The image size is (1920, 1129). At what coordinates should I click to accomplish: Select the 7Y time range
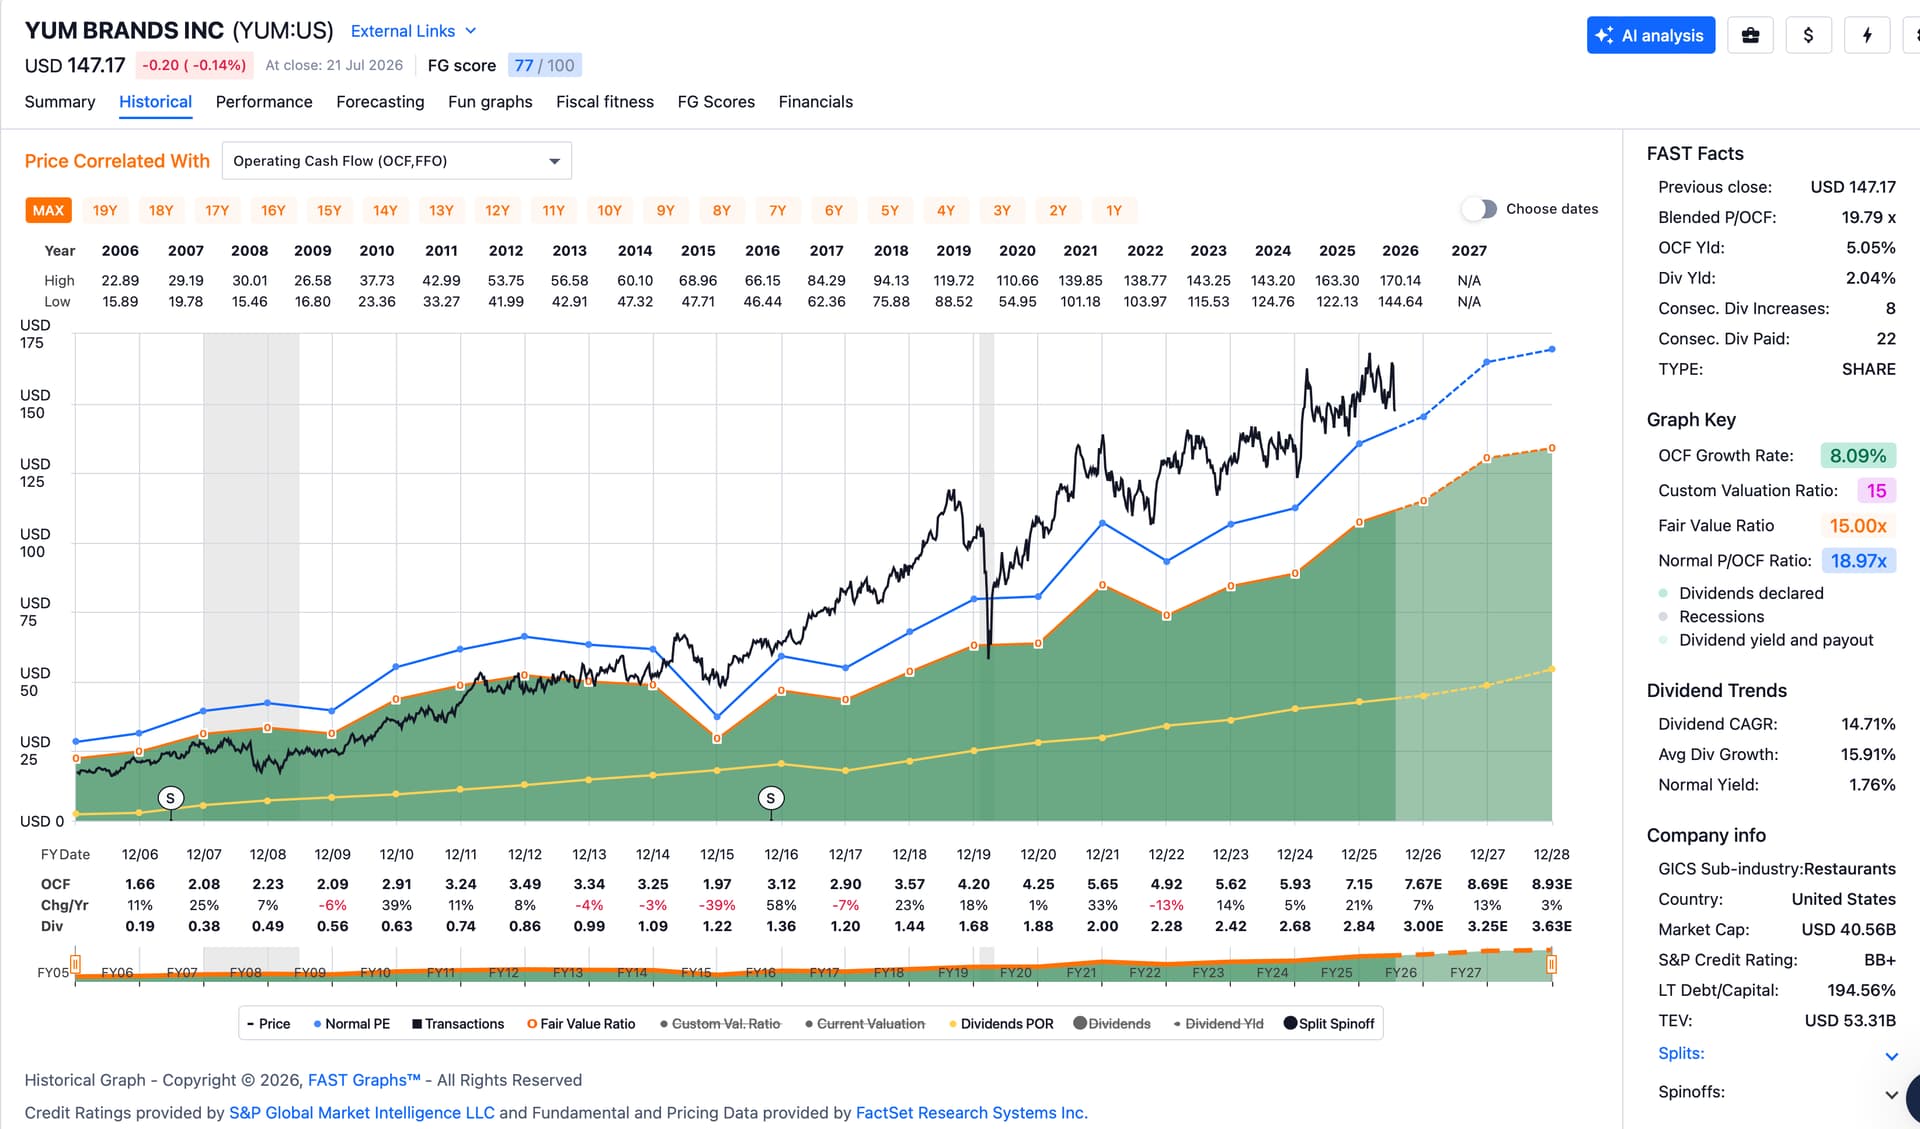[x=778, y=210]
